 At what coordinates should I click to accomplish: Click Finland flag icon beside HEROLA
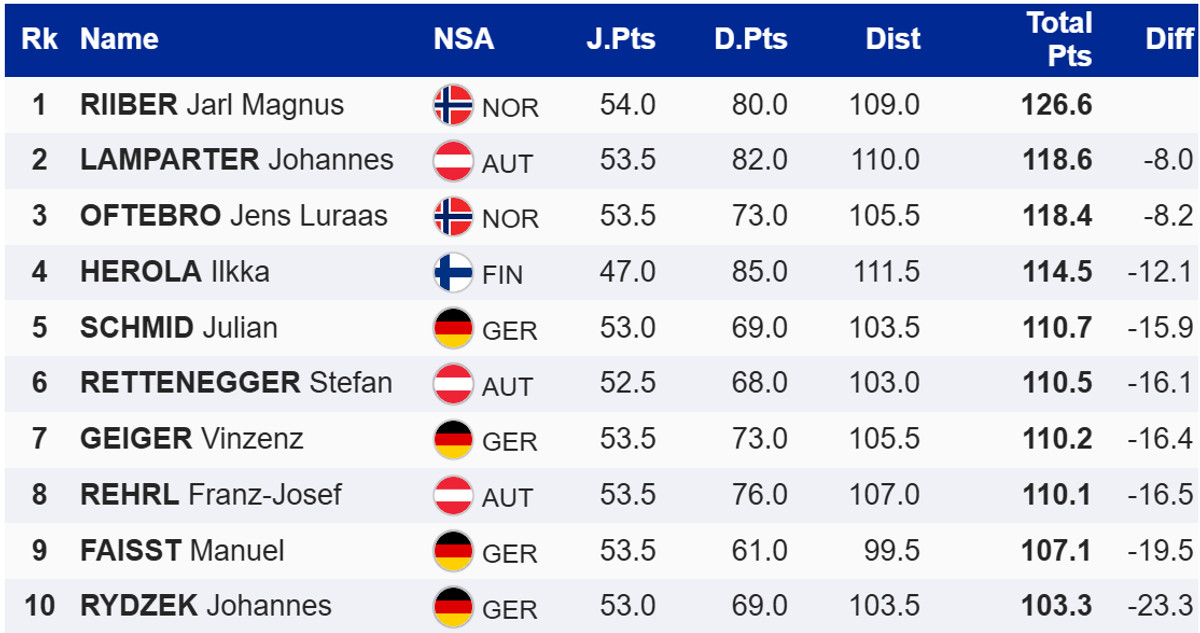tap(453, 272)
